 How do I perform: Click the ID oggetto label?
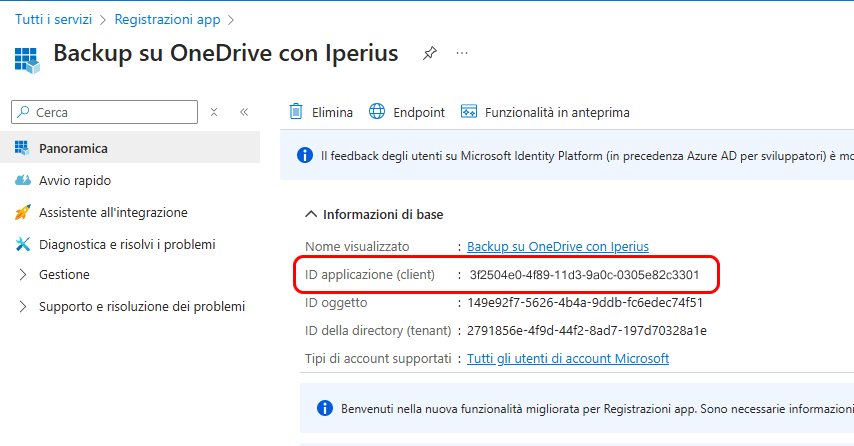(x=336, y=303)
